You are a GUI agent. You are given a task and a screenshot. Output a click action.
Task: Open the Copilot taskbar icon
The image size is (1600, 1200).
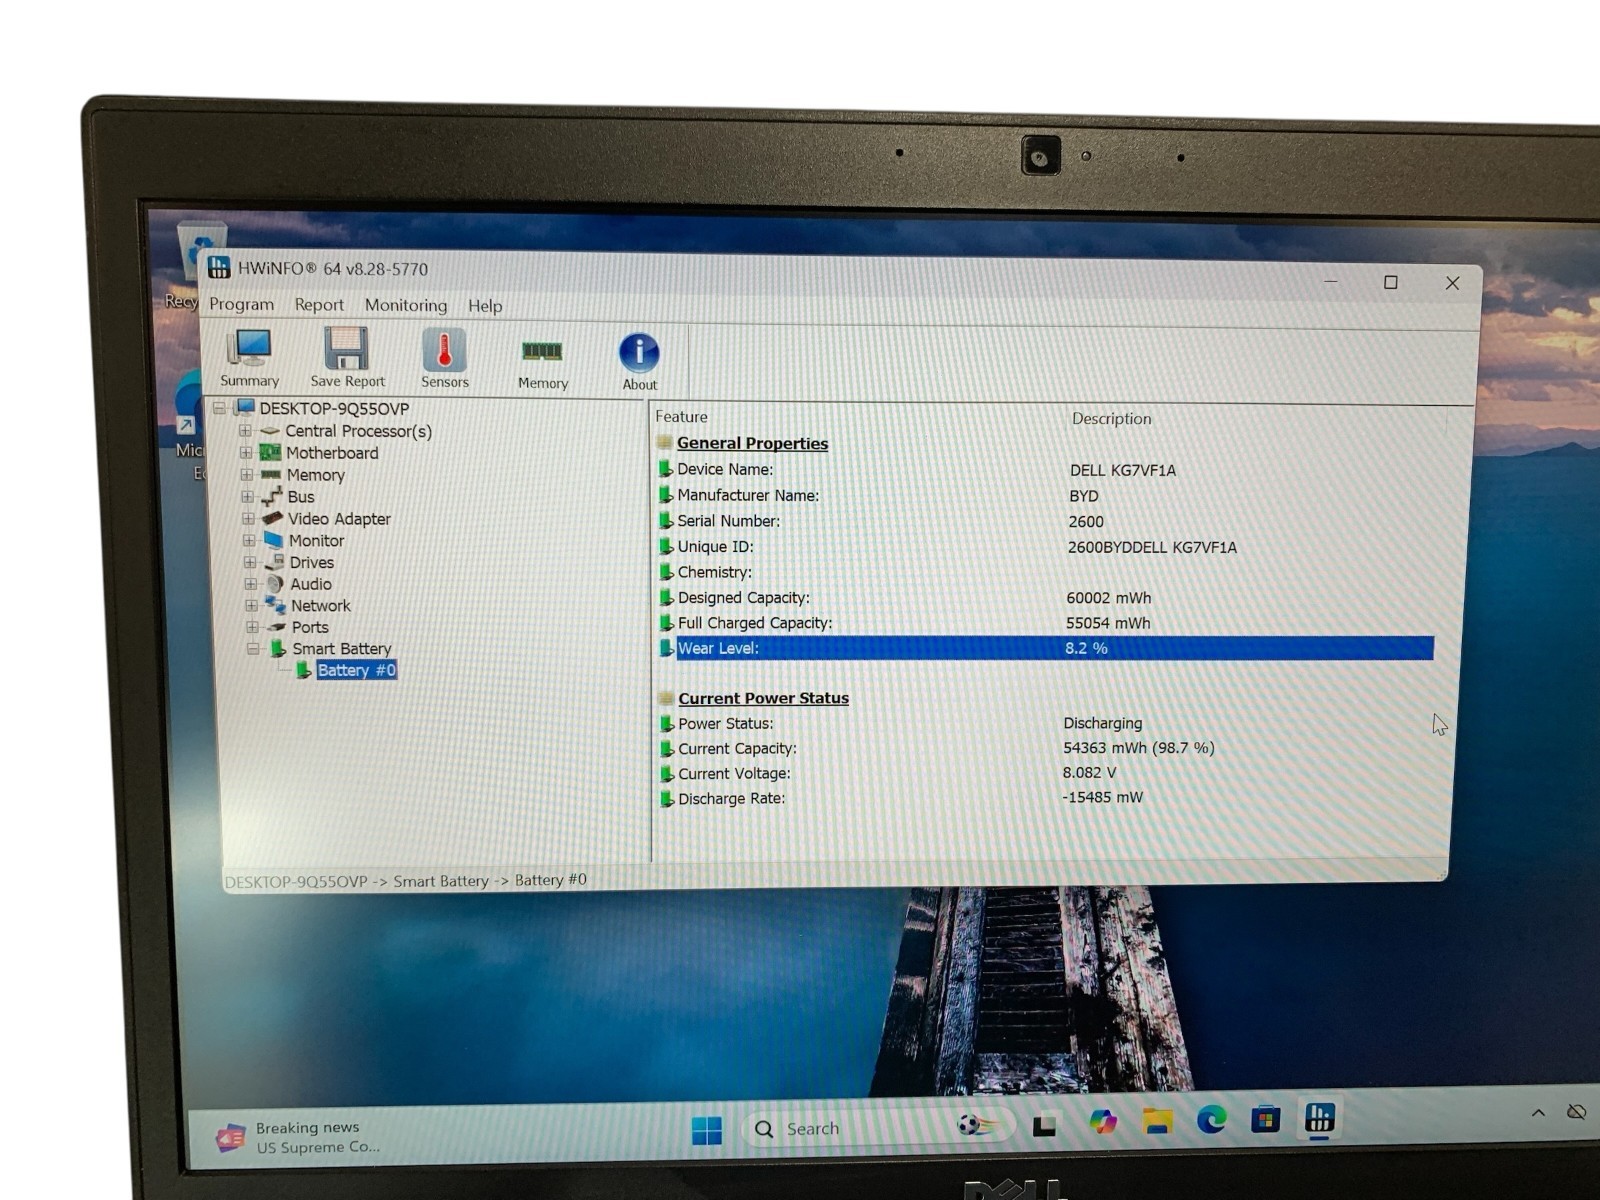[1103, 1122]
